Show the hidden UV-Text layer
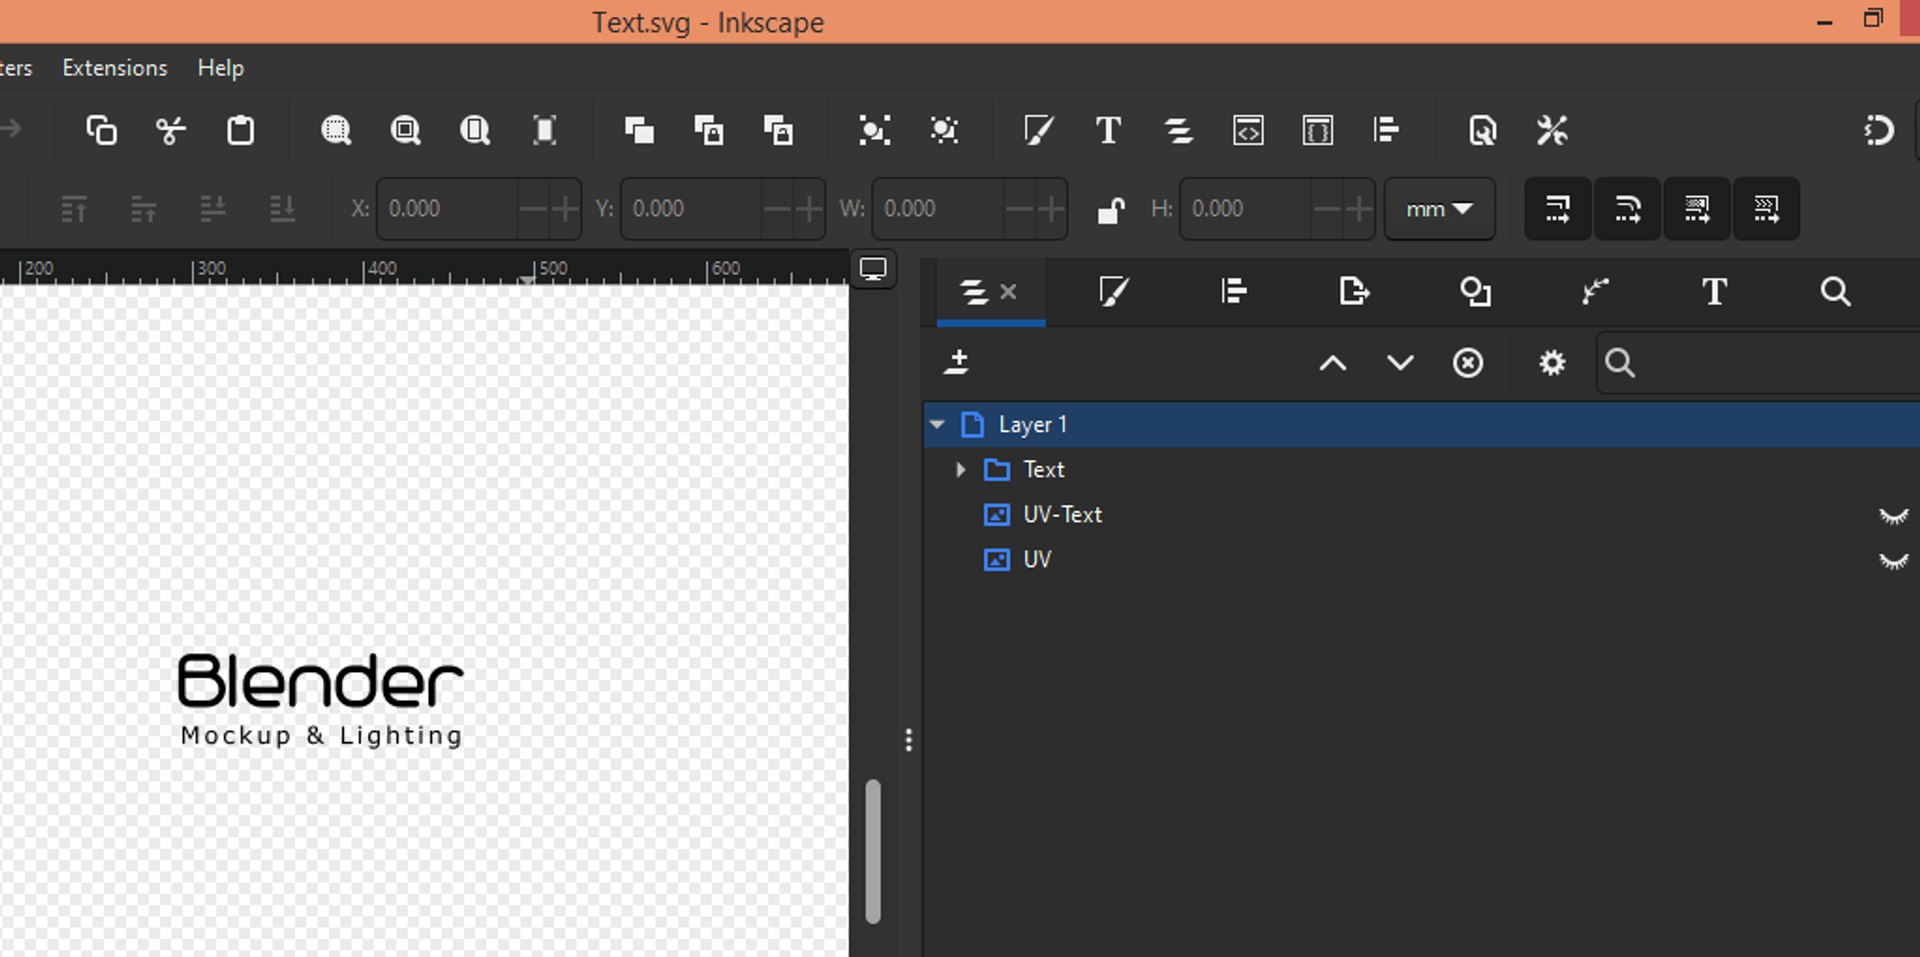The width and height of the screenshot is (1920, 957). [x=1893, y=516]
